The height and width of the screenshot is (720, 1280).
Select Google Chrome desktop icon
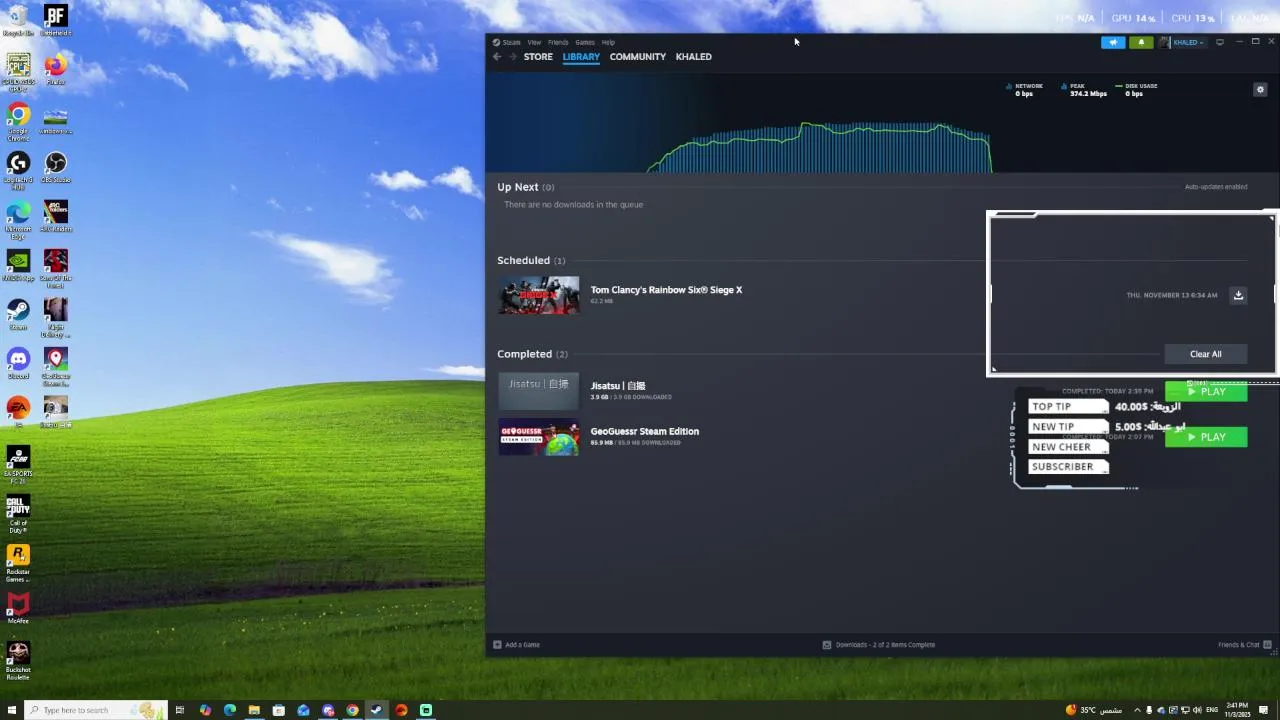tap(18, 122)
